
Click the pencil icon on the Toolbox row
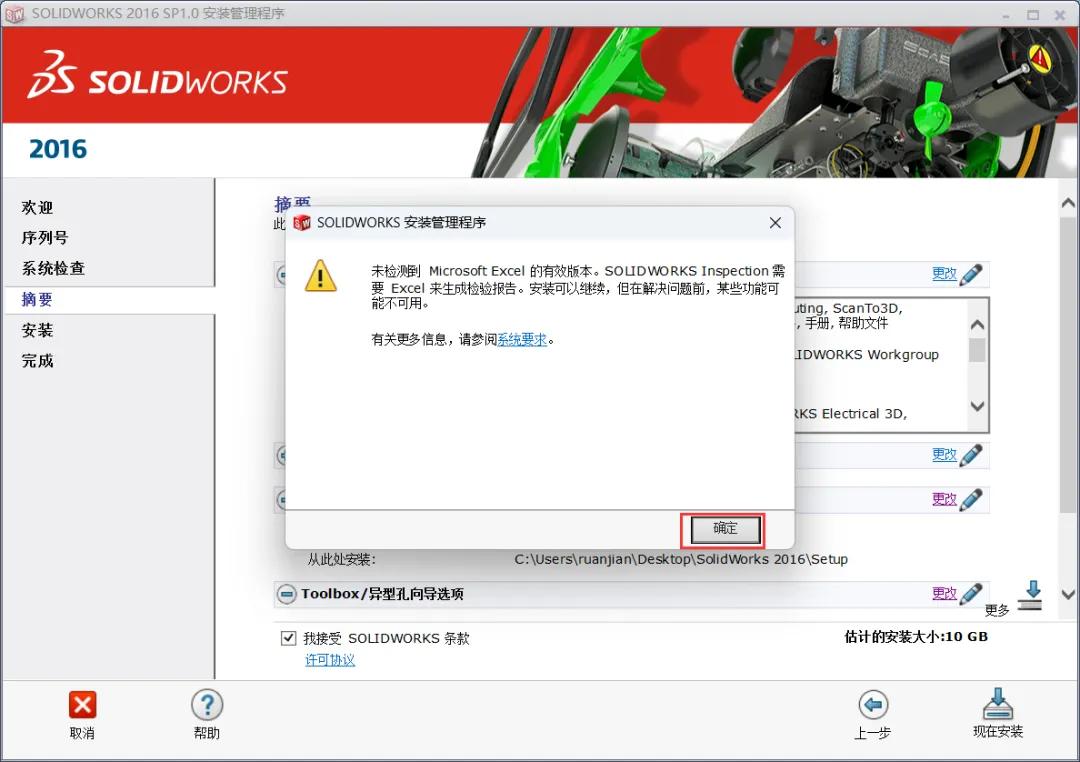click(x=971, y=593)
